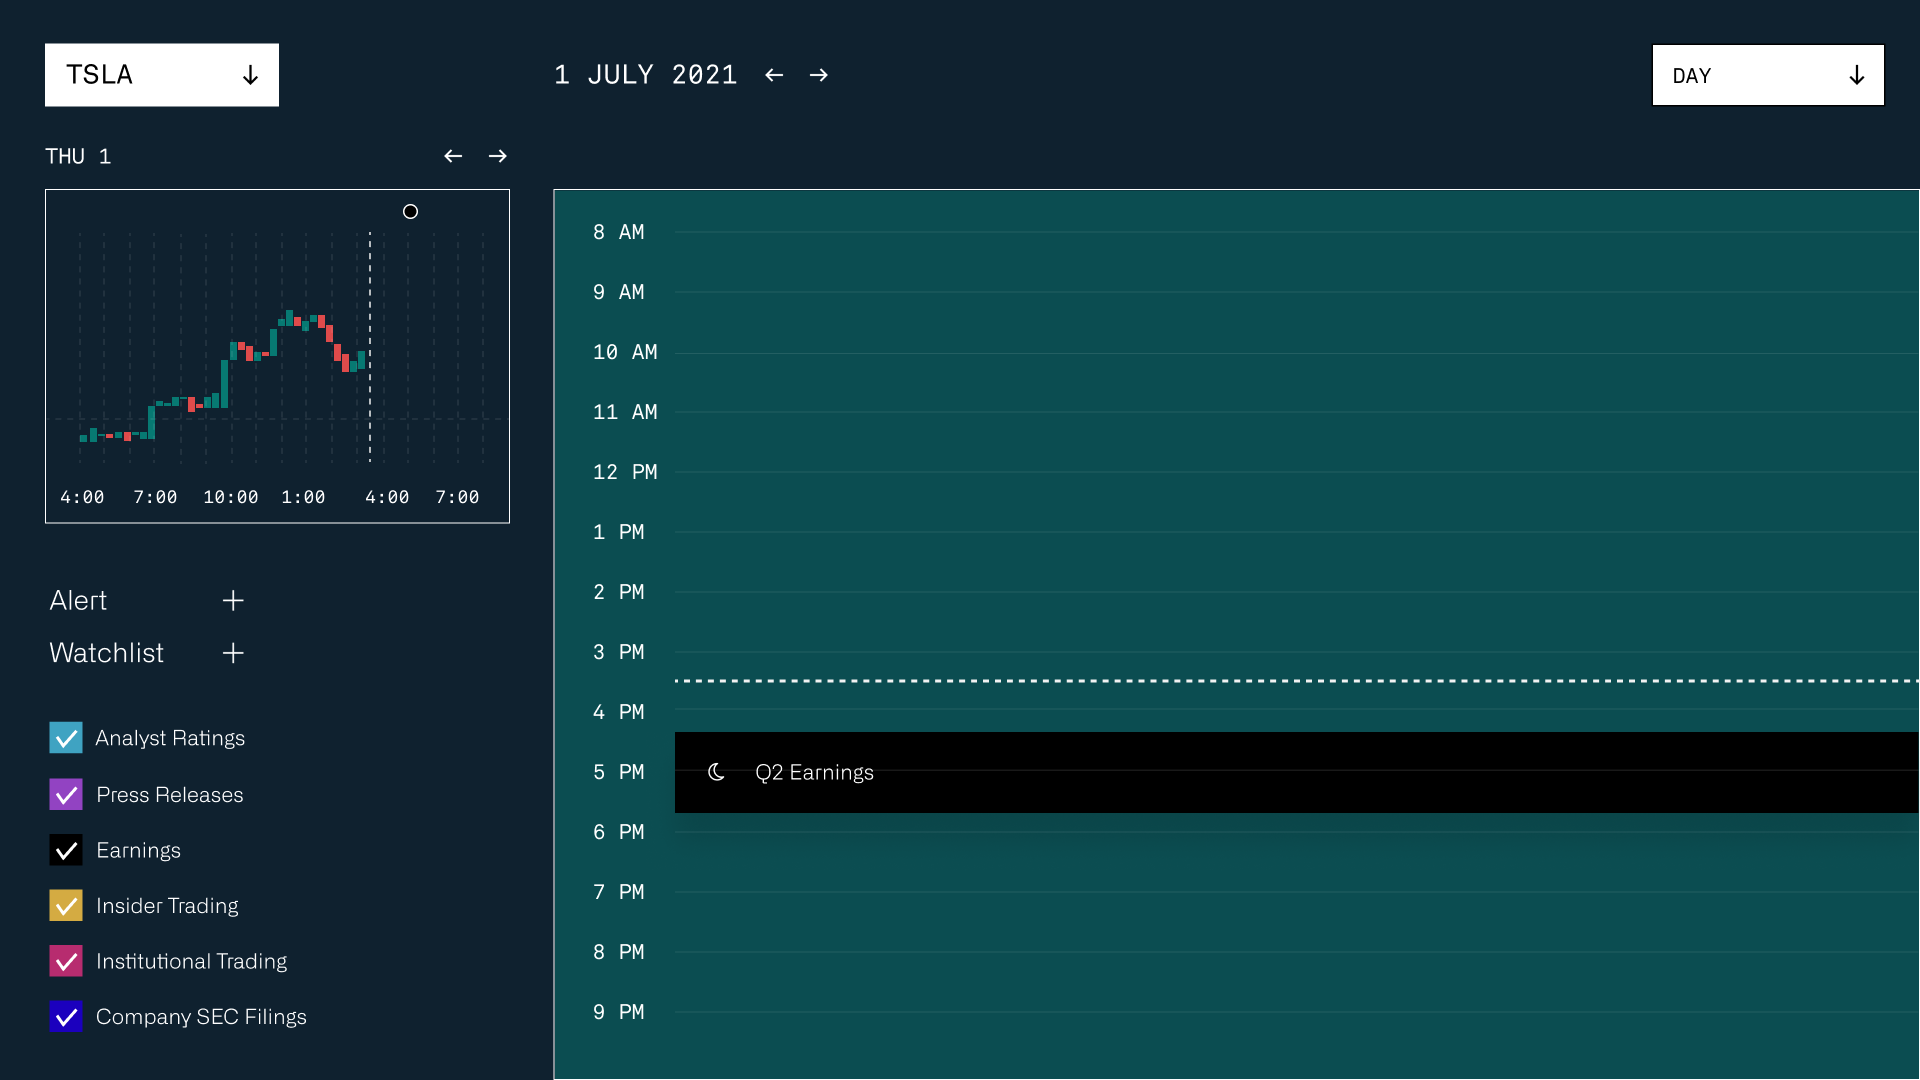Click the circle marker on the chart
The width and height of the screenshot is (1920, 1080).
pyautogui.click(x=410, y=211)
